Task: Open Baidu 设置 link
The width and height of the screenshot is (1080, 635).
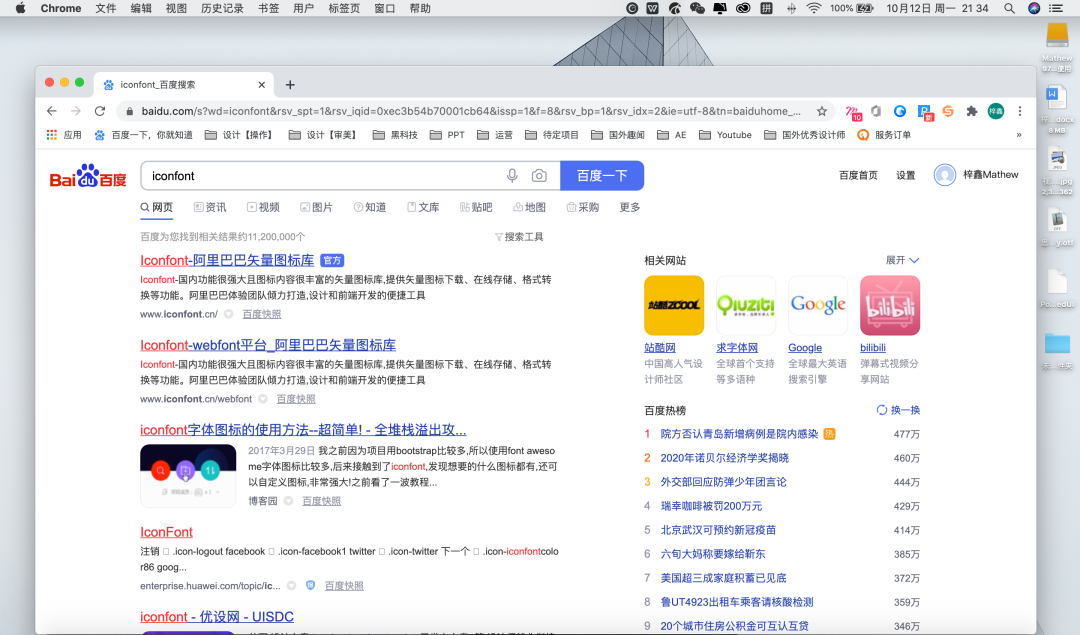Action: click(906, 175)
